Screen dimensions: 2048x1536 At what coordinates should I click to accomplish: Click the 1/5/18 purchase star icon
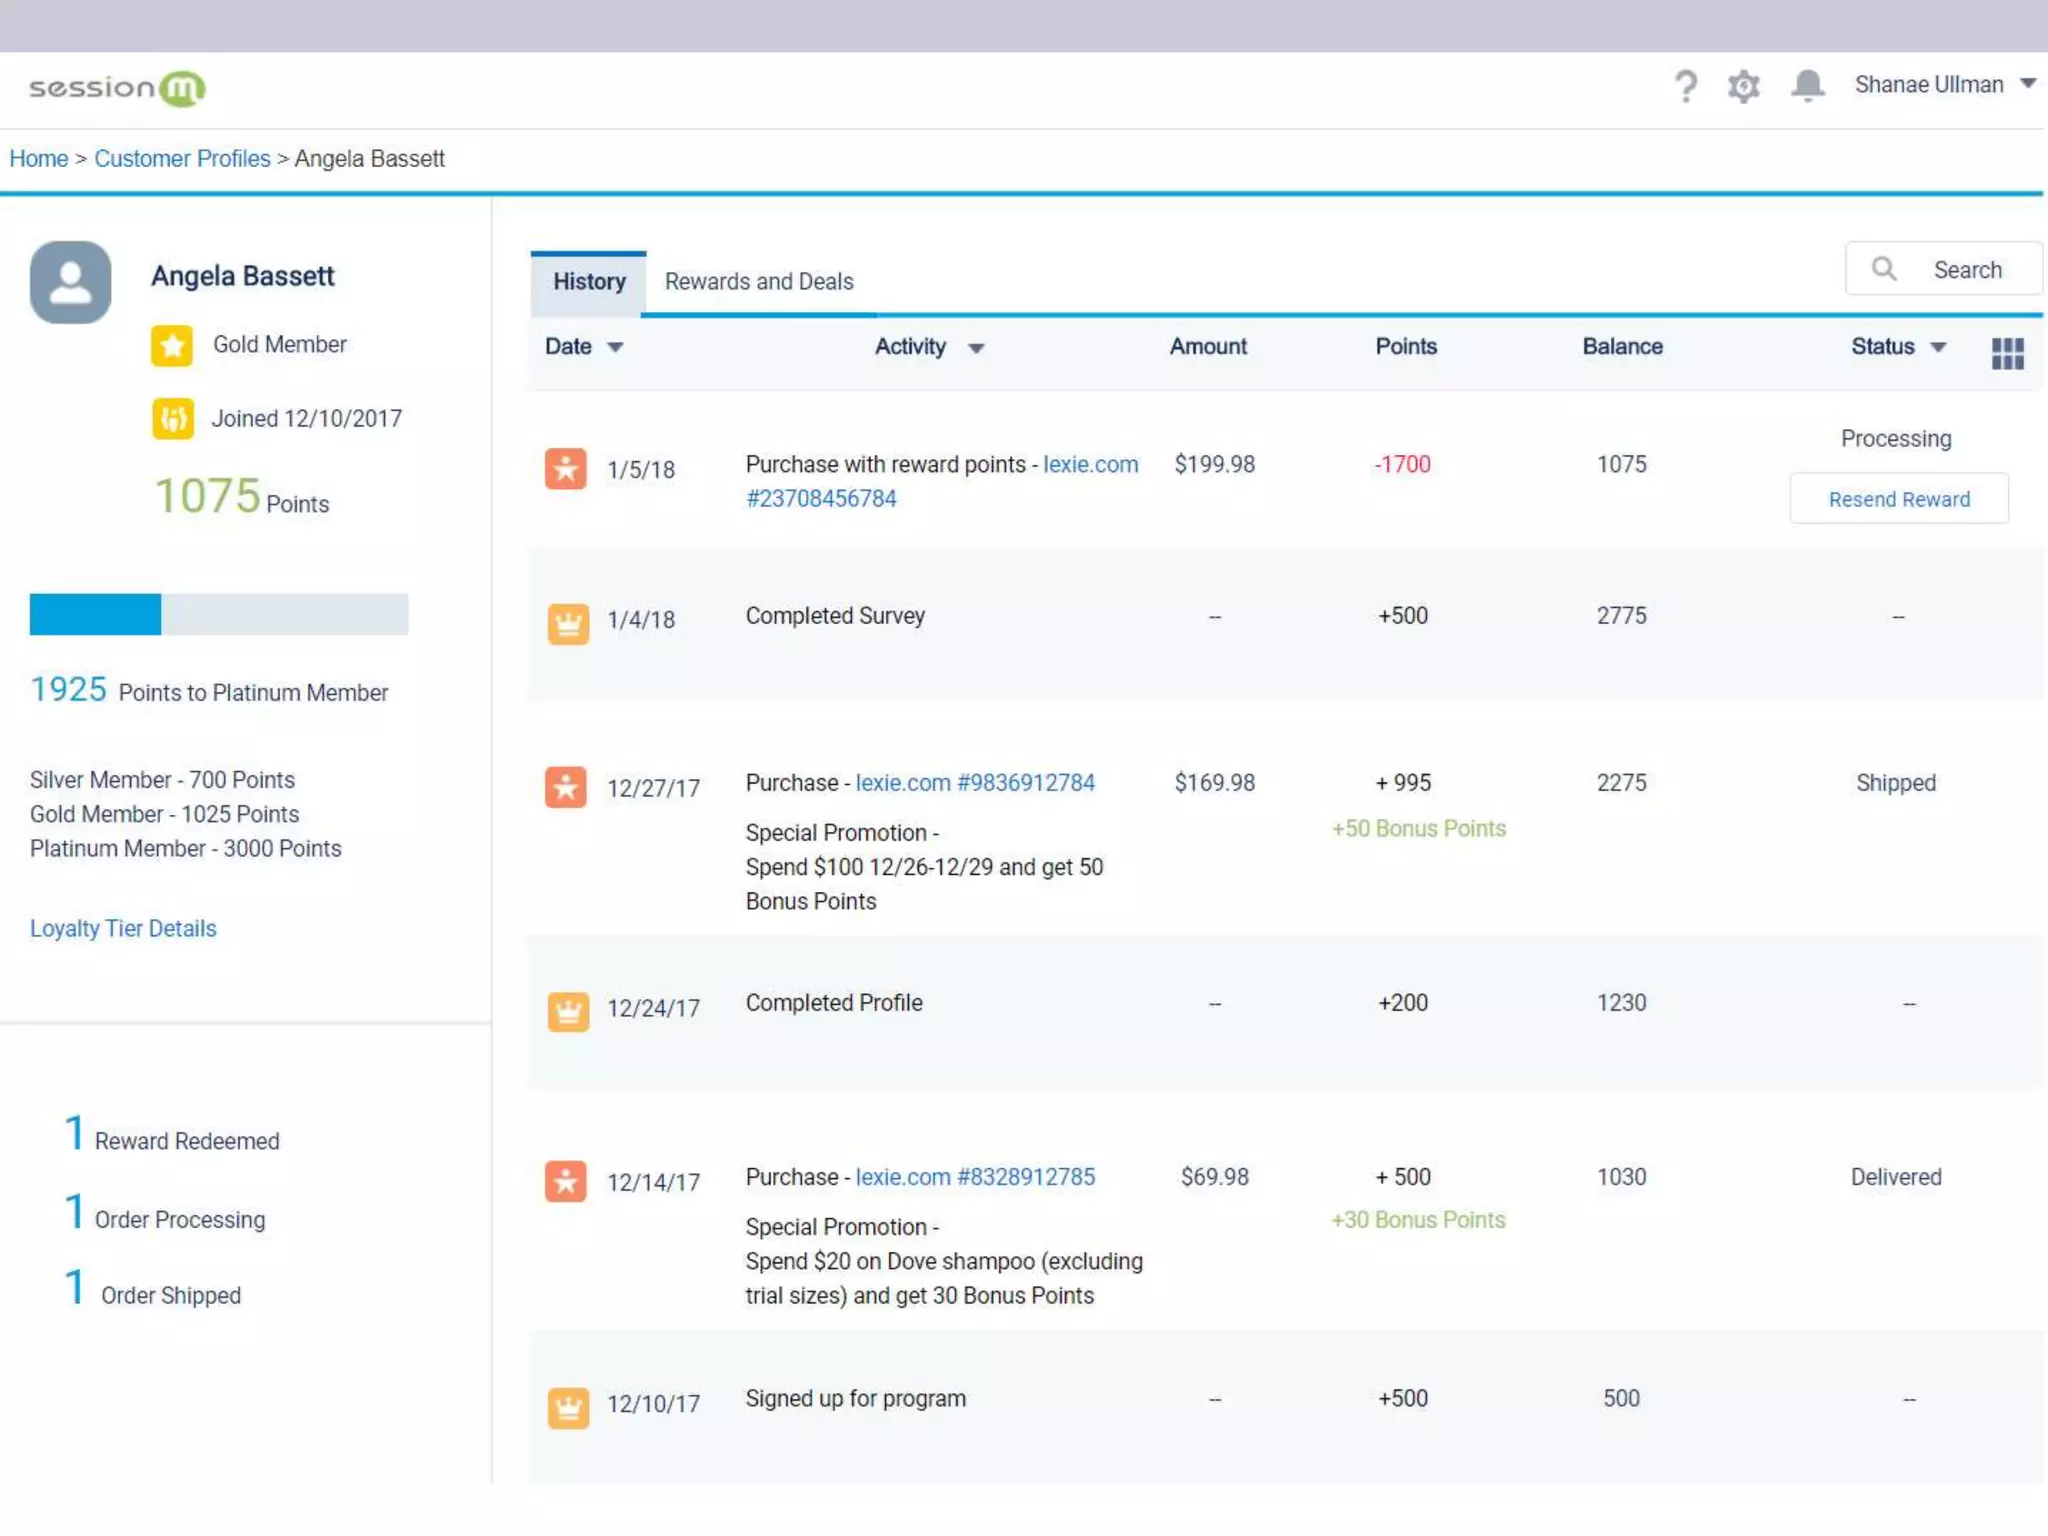[x=566, y=468]
